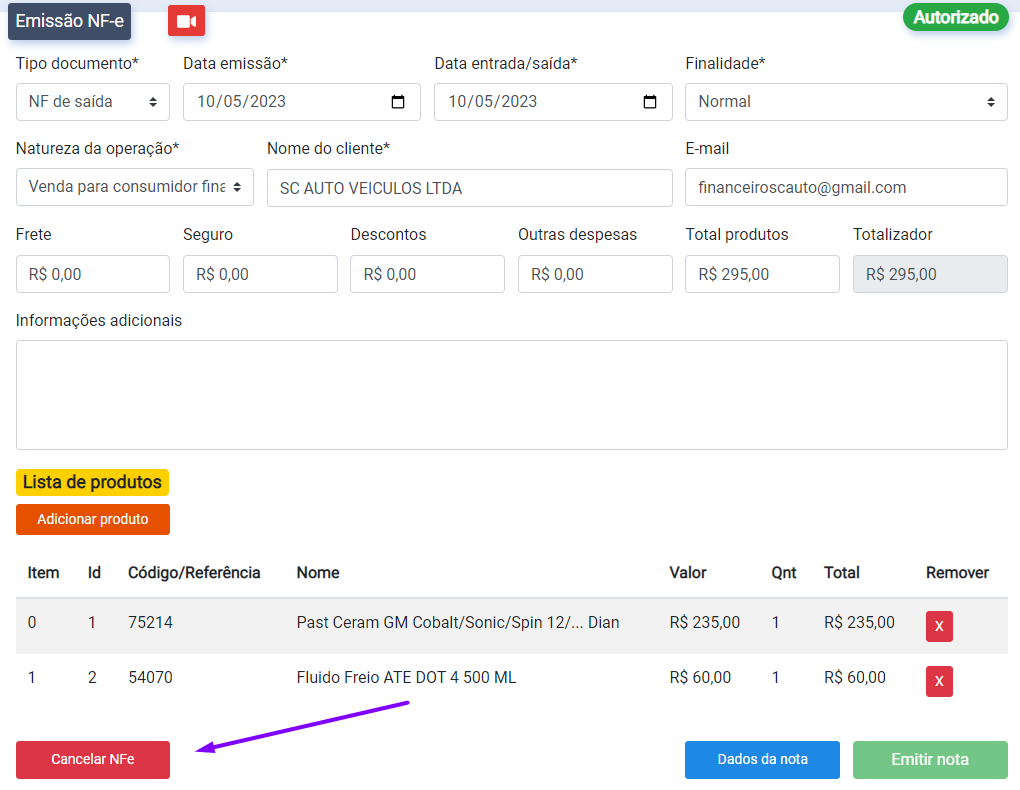Expand the Finalidade dropdown
Viewport: 1020px width, 790px height.
point(846,102)
